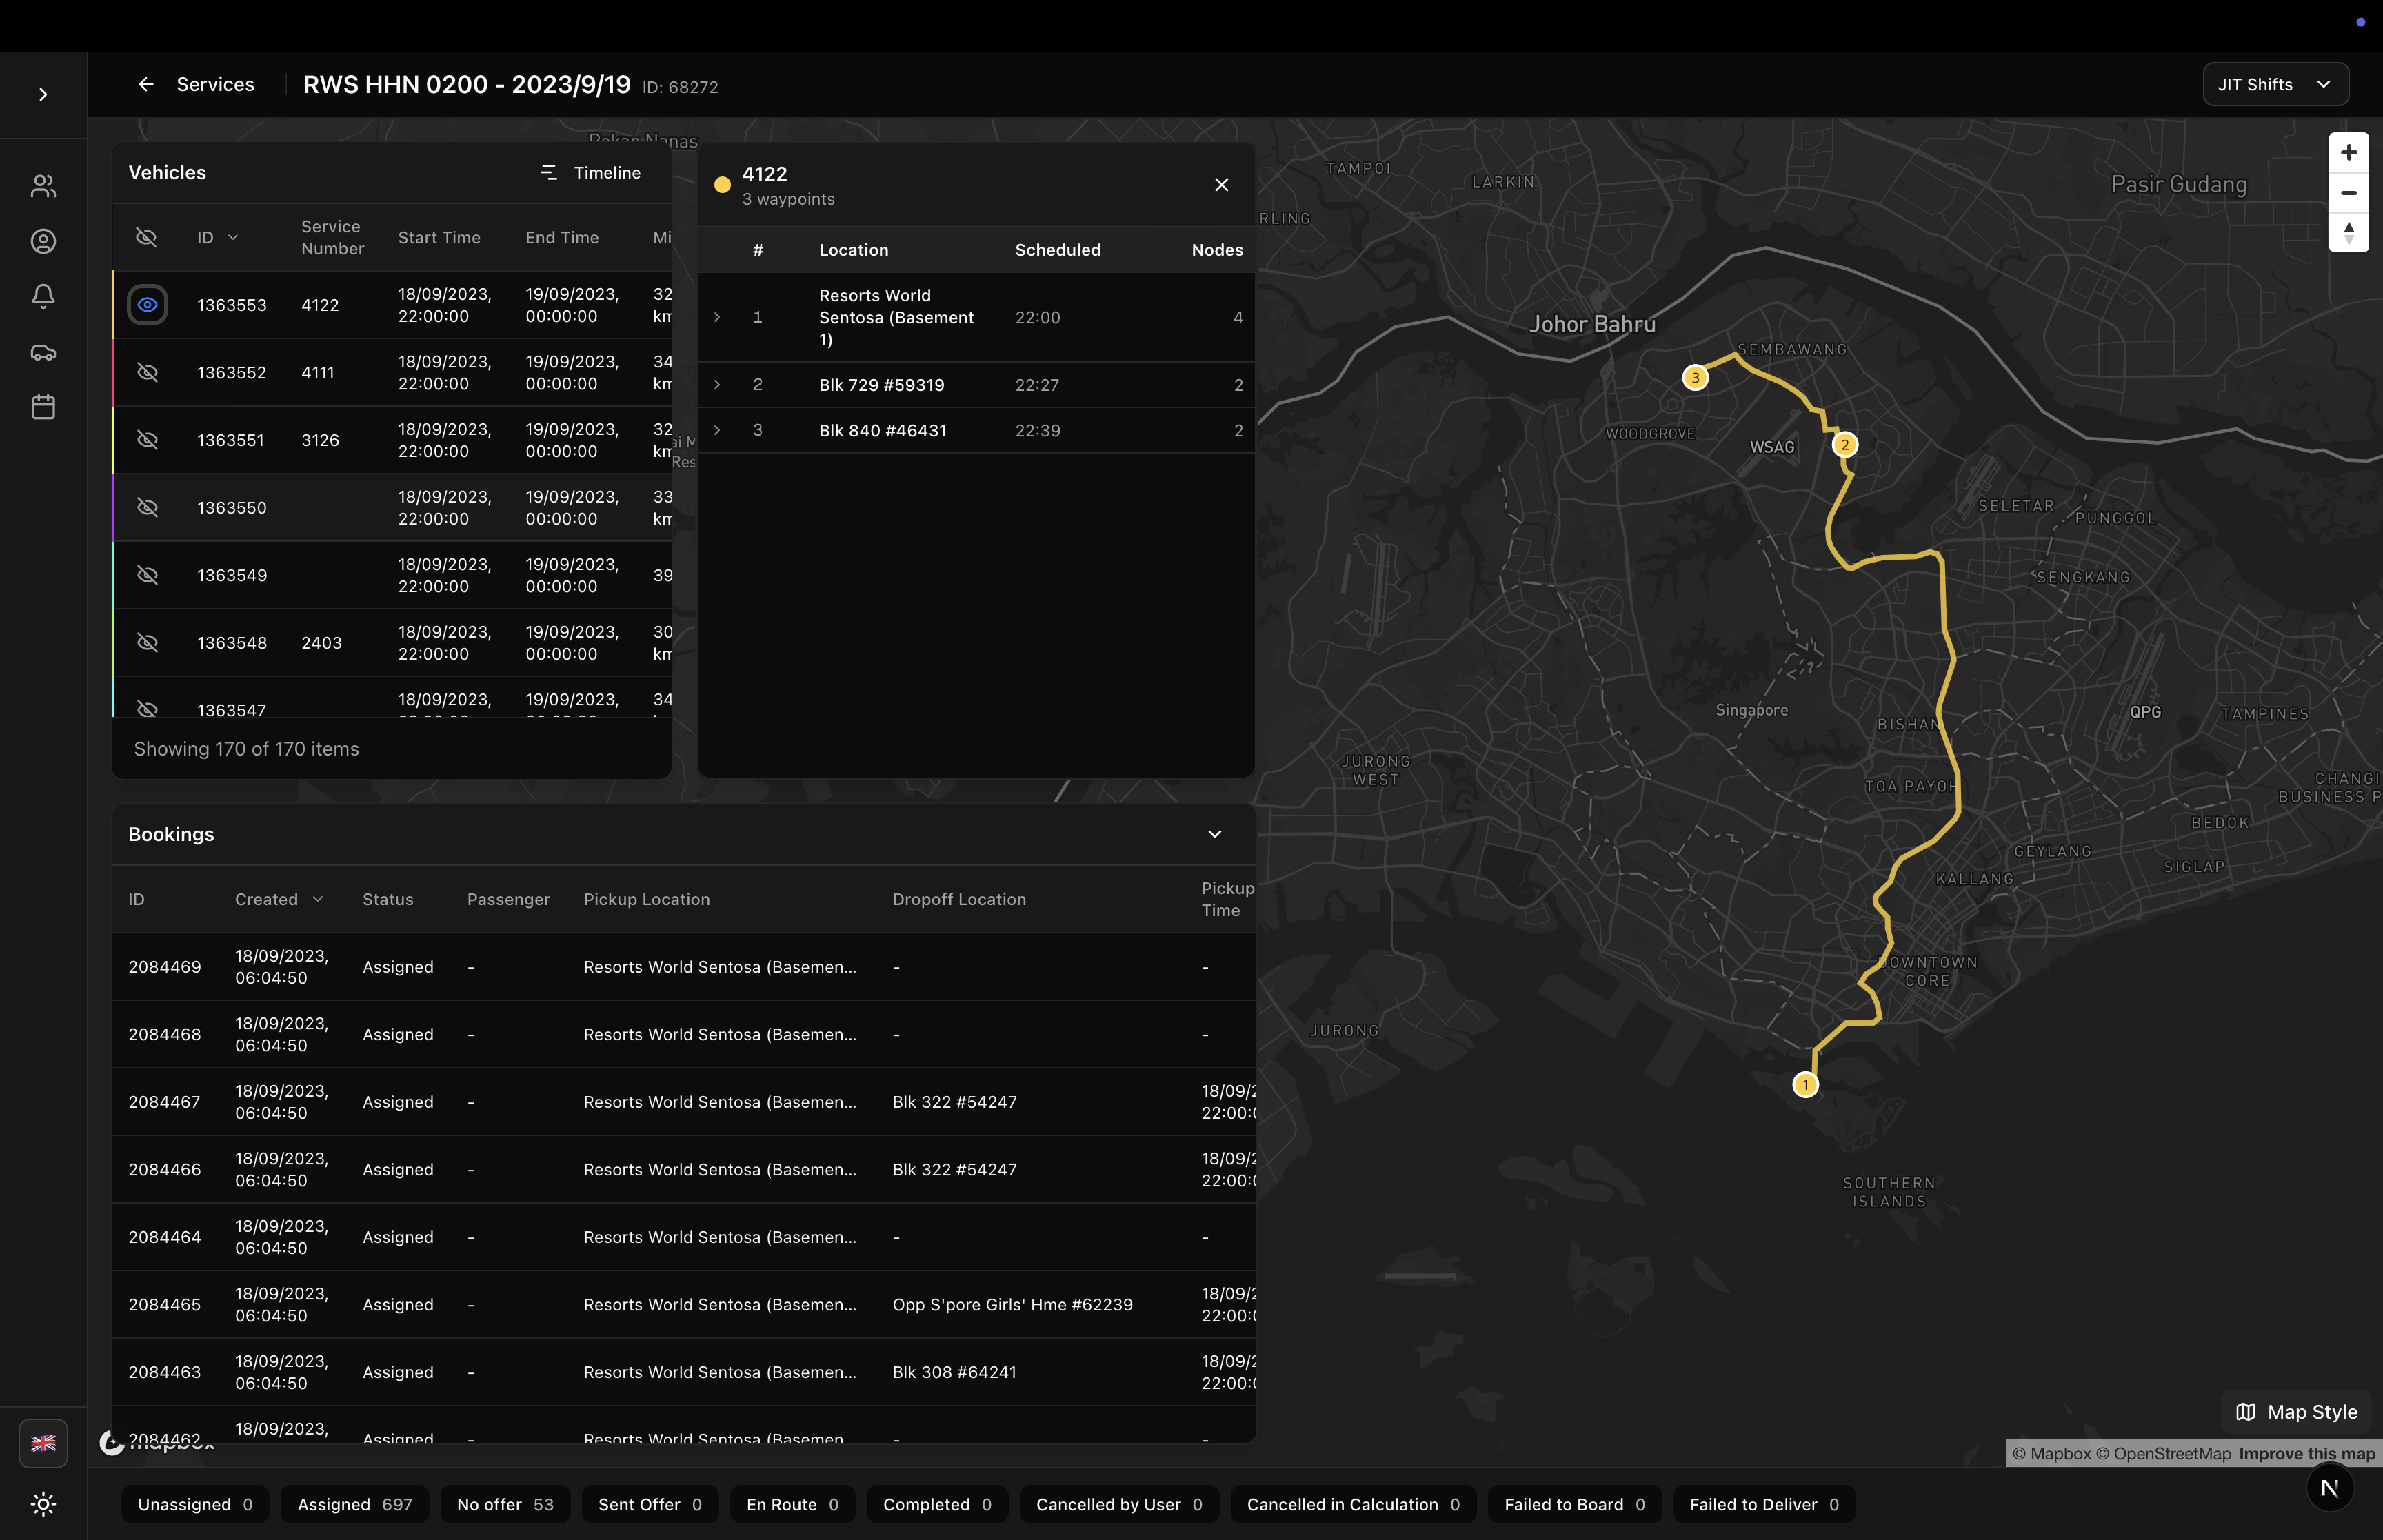Zoom in on the map
The image size is (2383, 1540).
2348,153
